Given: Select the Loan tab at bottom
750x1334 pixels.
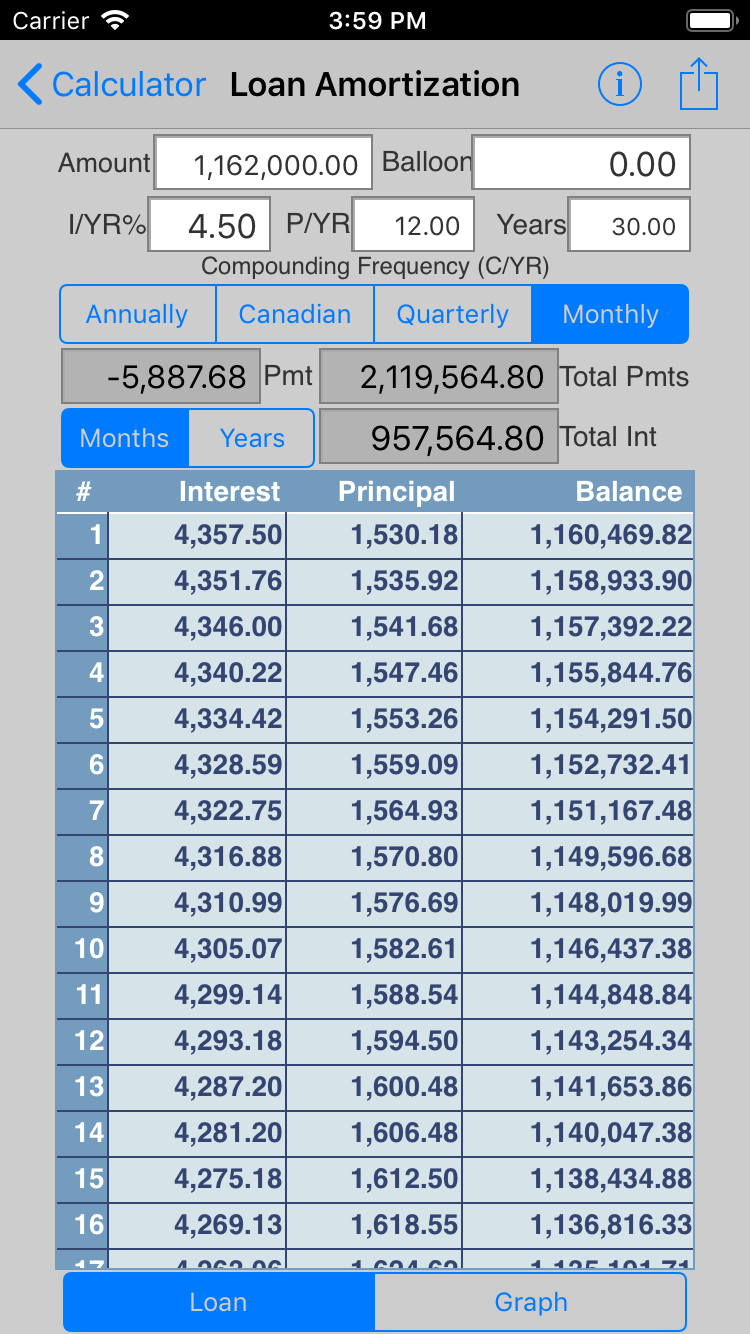Looking at the screenshot, I should 219,1302.
